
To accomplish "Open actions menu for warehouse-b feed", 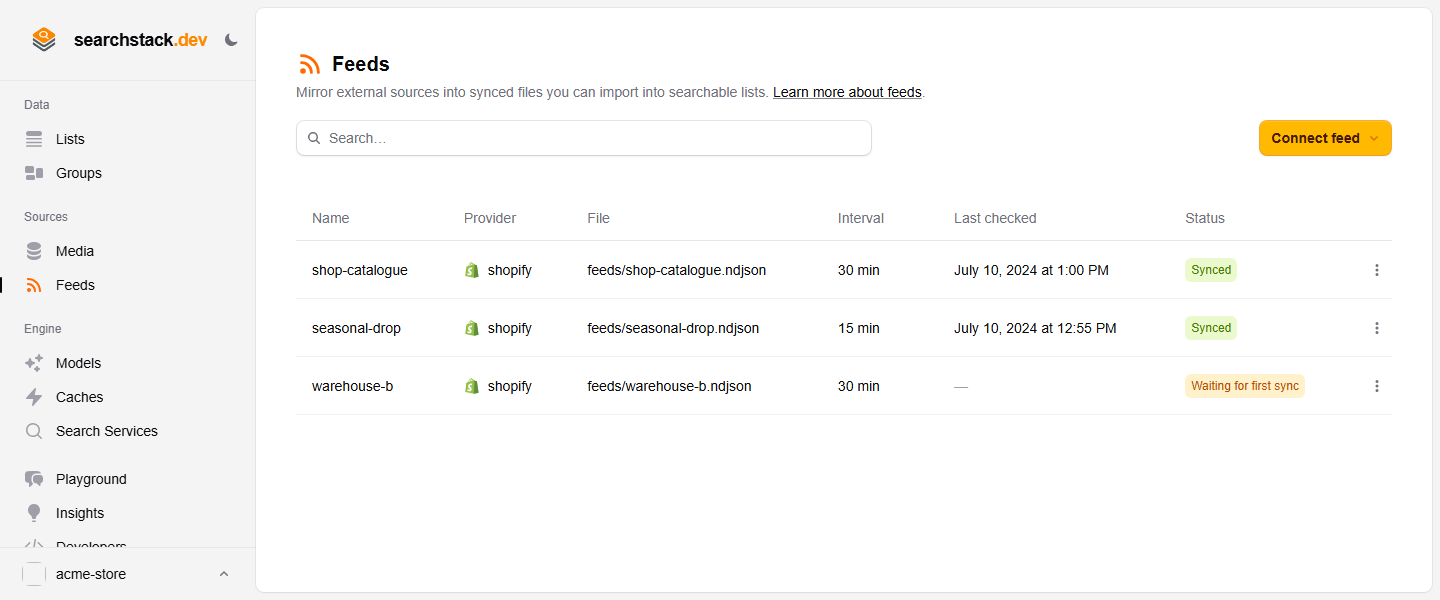I will (1377, 386).
